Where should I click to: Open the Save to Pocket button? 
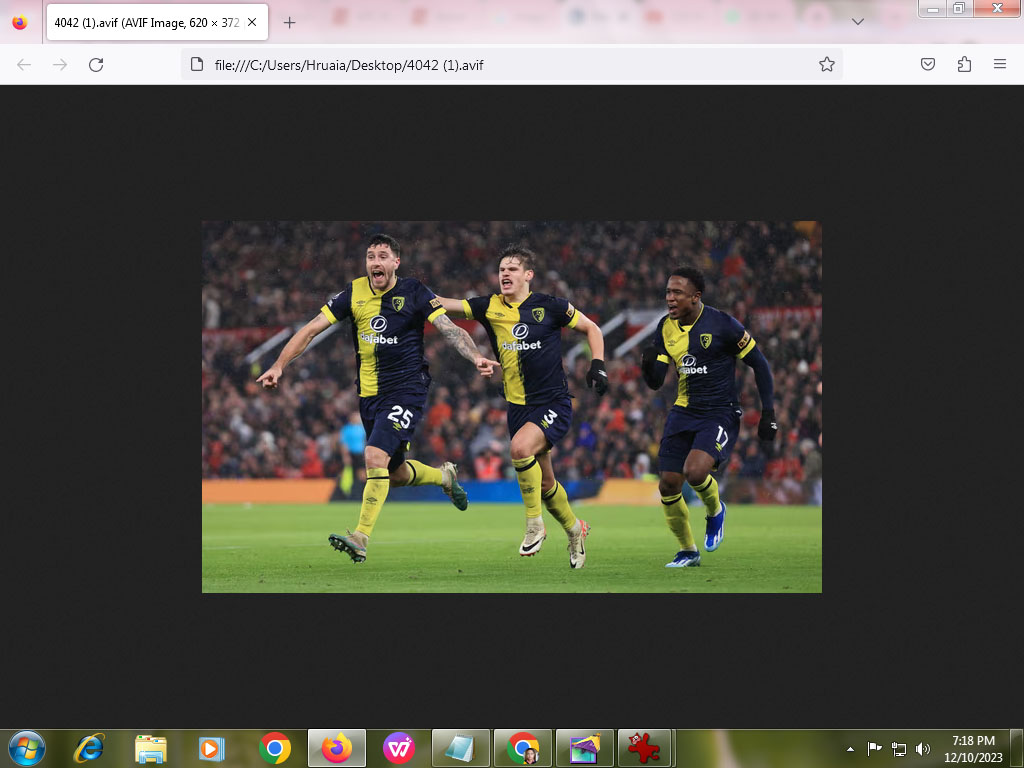point(928,64)
